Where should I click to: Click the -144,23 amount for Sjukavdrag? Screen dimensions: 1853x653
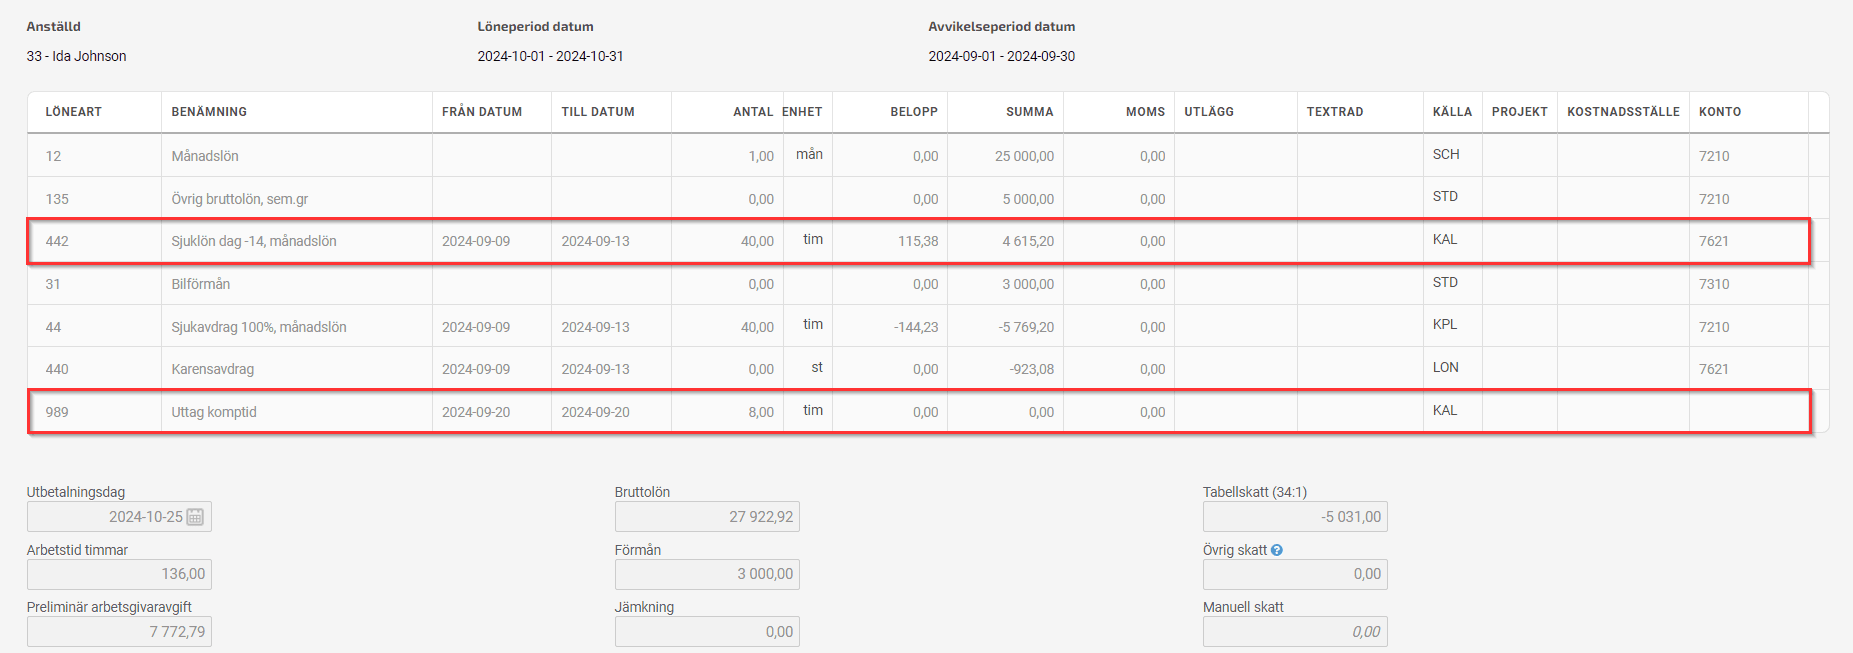[915, 327]
